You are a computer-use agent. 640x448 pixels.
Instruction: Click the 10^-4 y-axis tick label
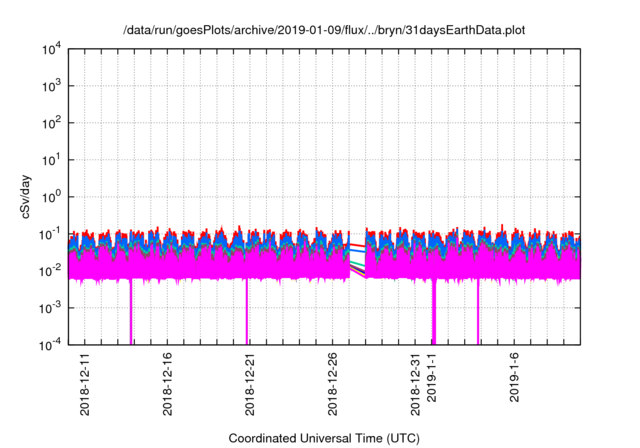click(x=51, y=345)
